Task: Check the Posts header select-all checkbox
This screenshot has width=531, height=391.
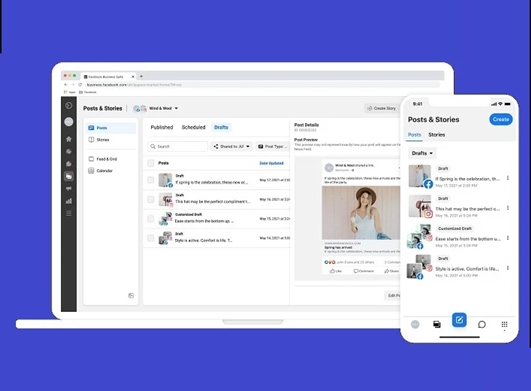Action: pos(151,163)
